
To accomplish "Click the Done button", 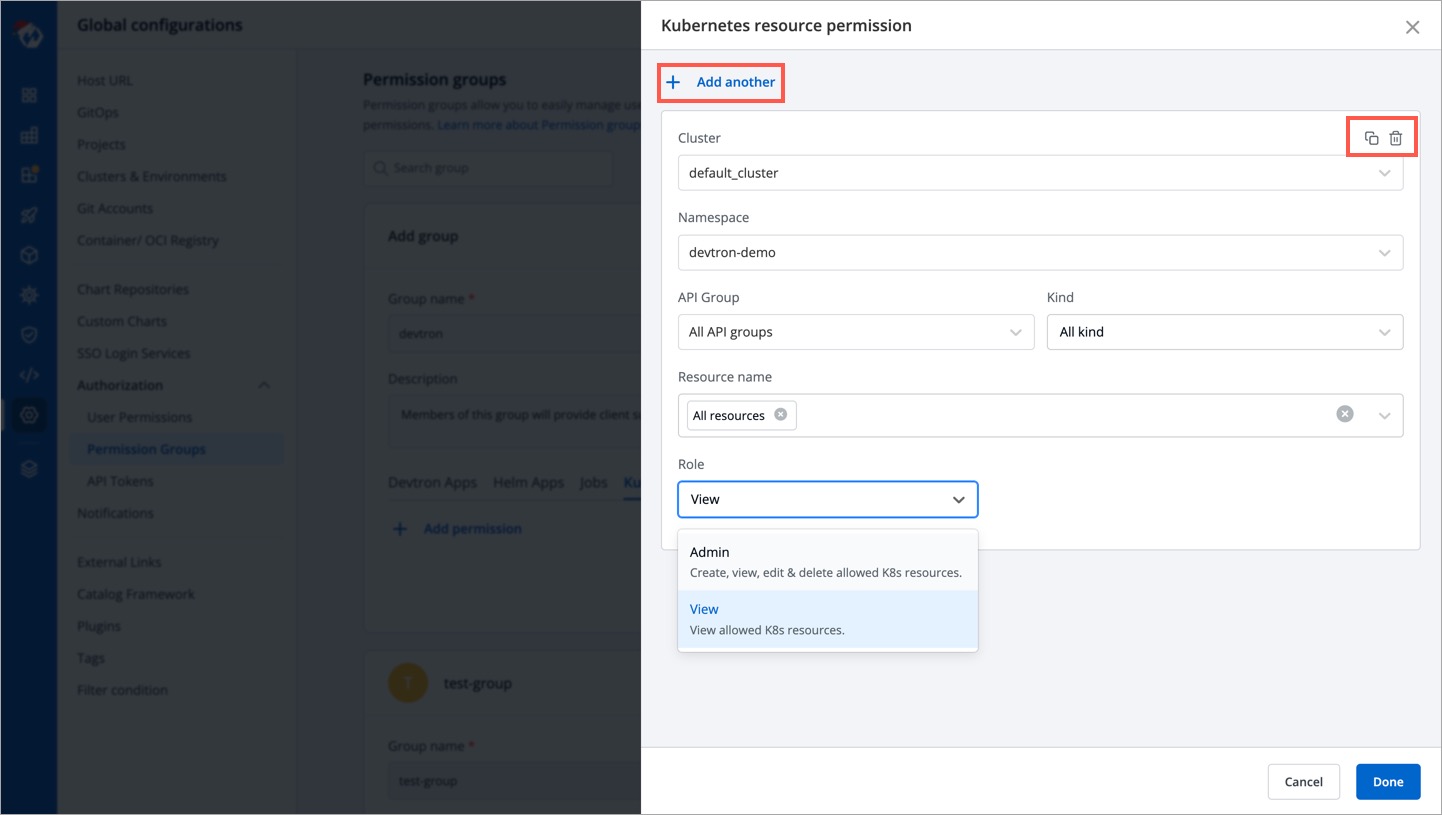I will point(1387,782).
